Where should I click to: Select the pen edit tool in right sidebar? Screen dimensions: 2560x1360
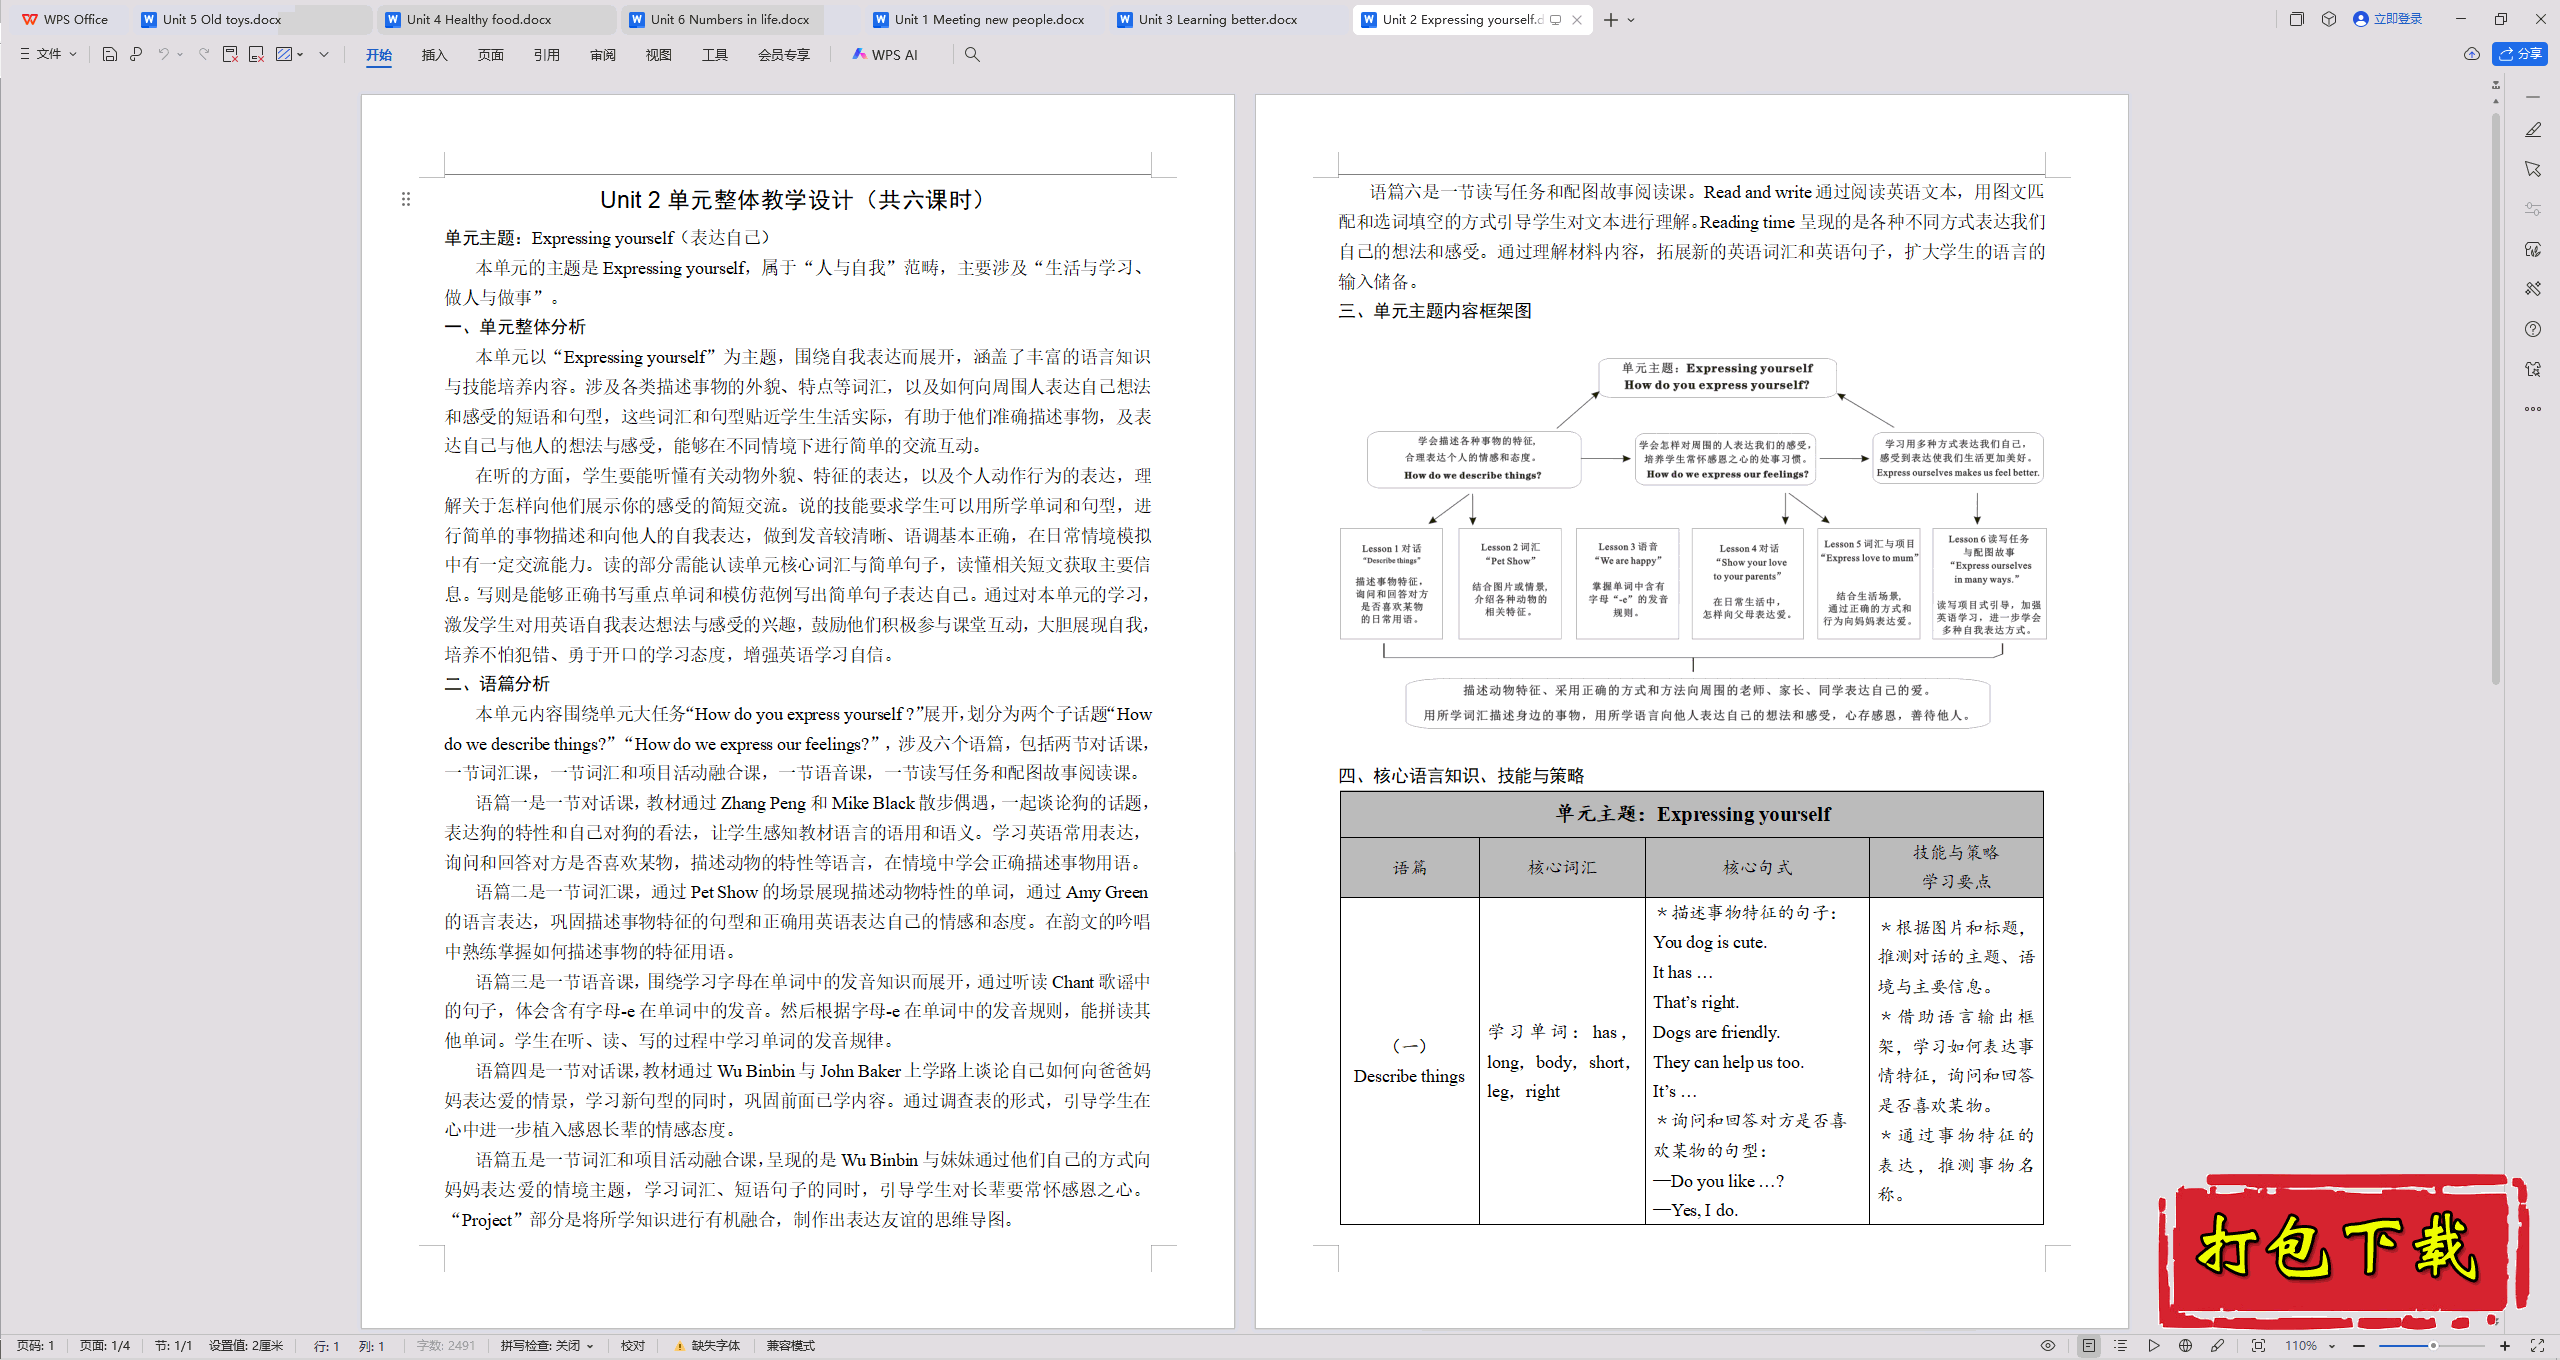click(2533, 130)
